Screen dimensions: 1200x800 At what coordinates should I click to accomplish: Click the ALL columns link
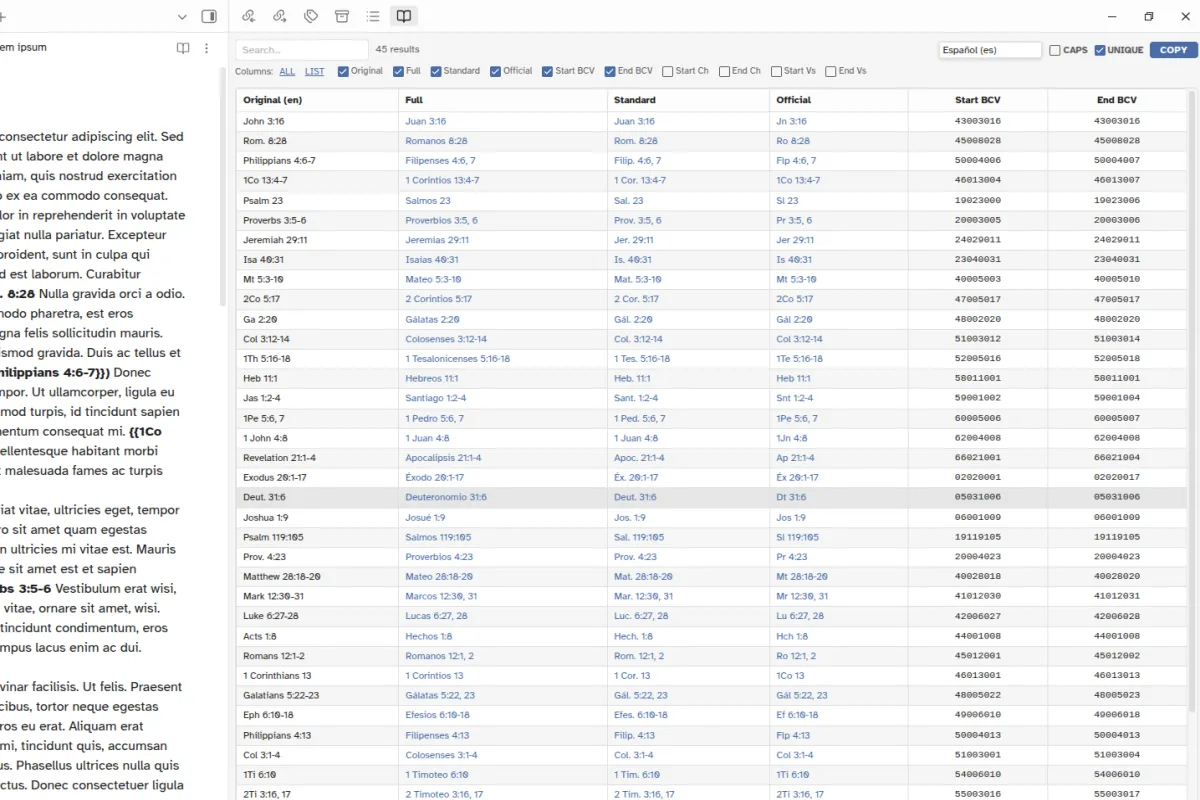click(x=287, y=71)
